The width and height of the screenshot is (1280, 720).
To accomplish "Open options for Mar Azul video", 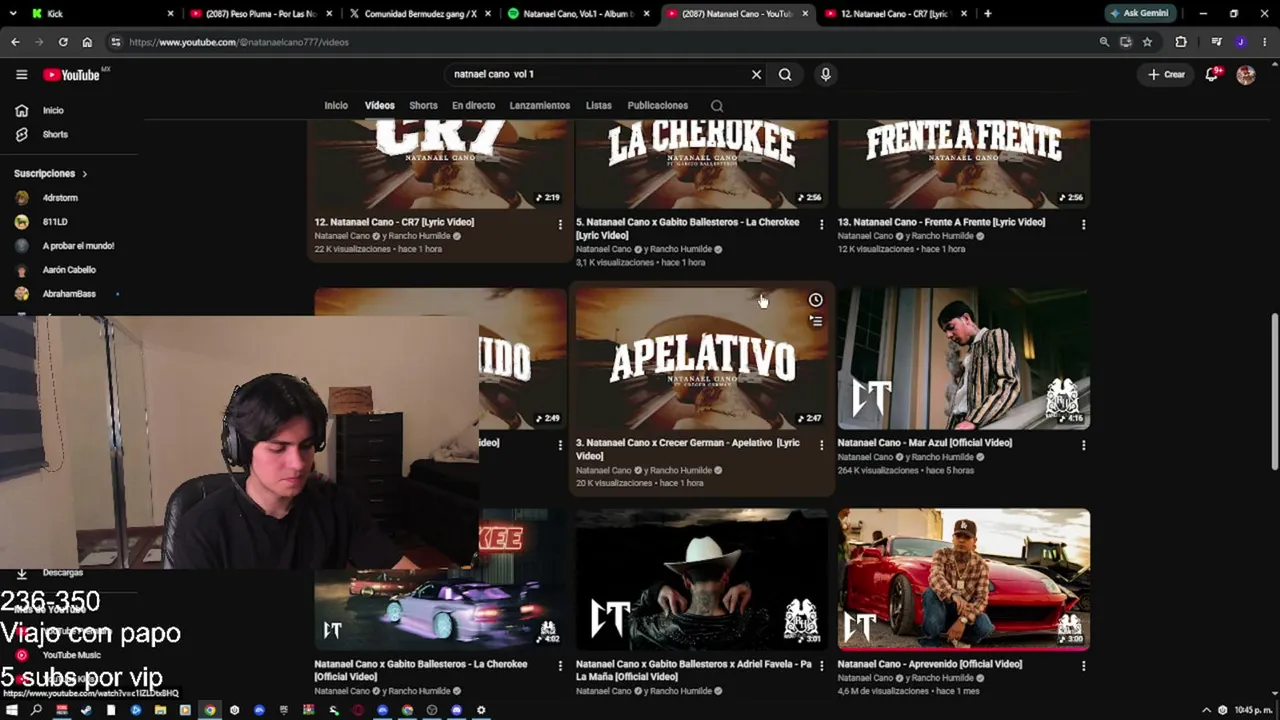I will point(1083,445).
